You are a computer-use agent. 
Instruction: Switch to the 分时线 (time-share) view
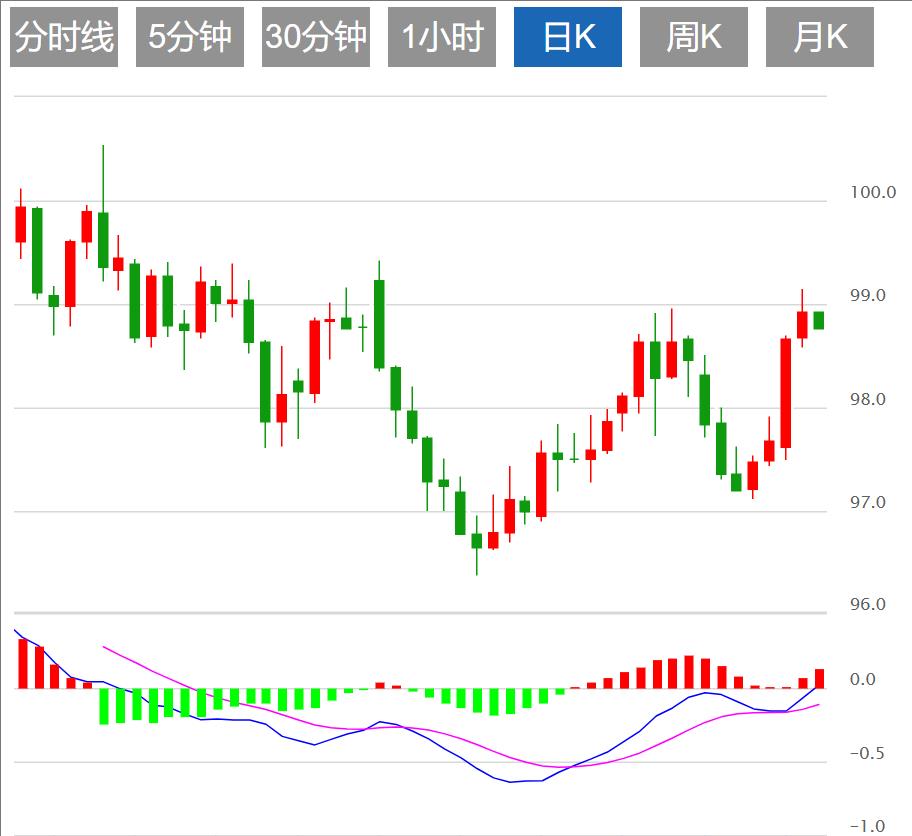pyautogui.click(x=62, y=36)
